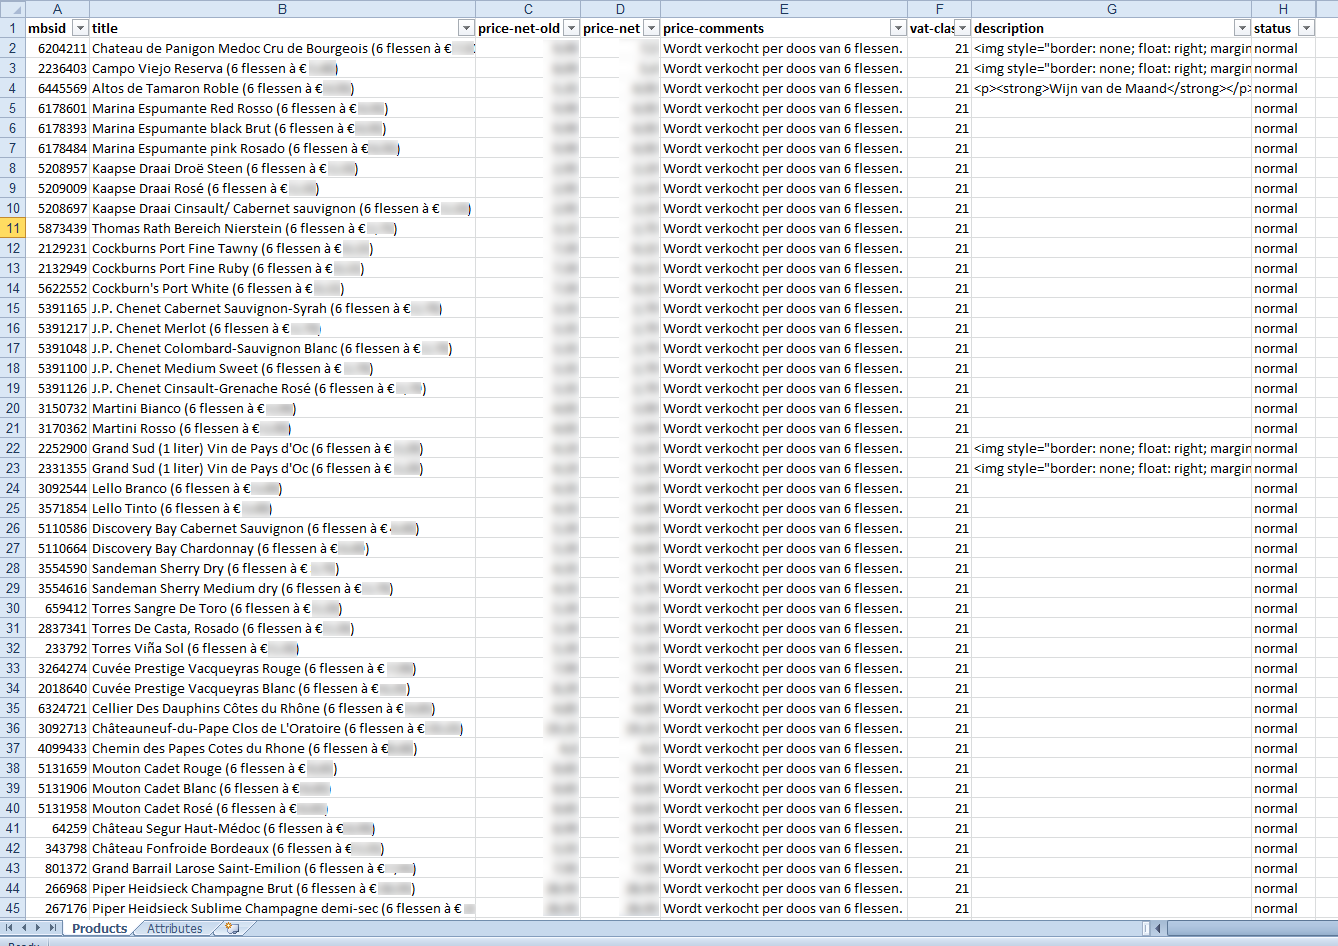
Task: Select column F header
Action: coord(939,9)
